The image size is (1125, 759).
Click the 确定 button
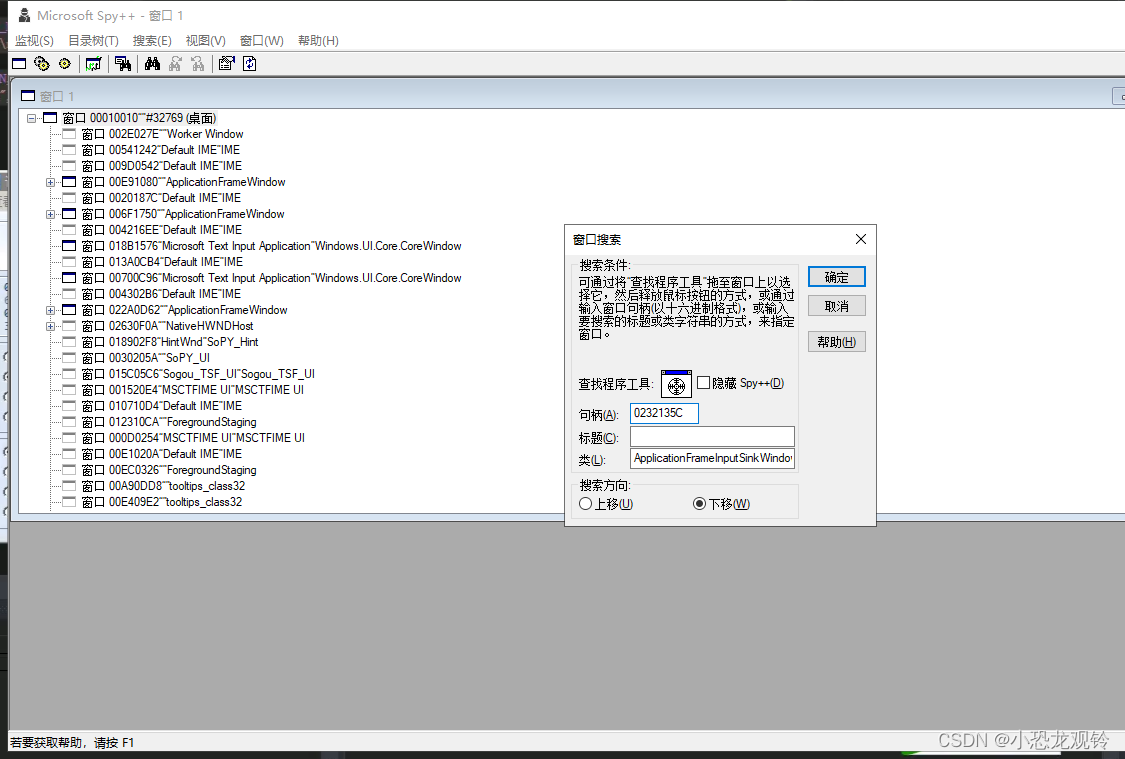(x=837, y=277)
